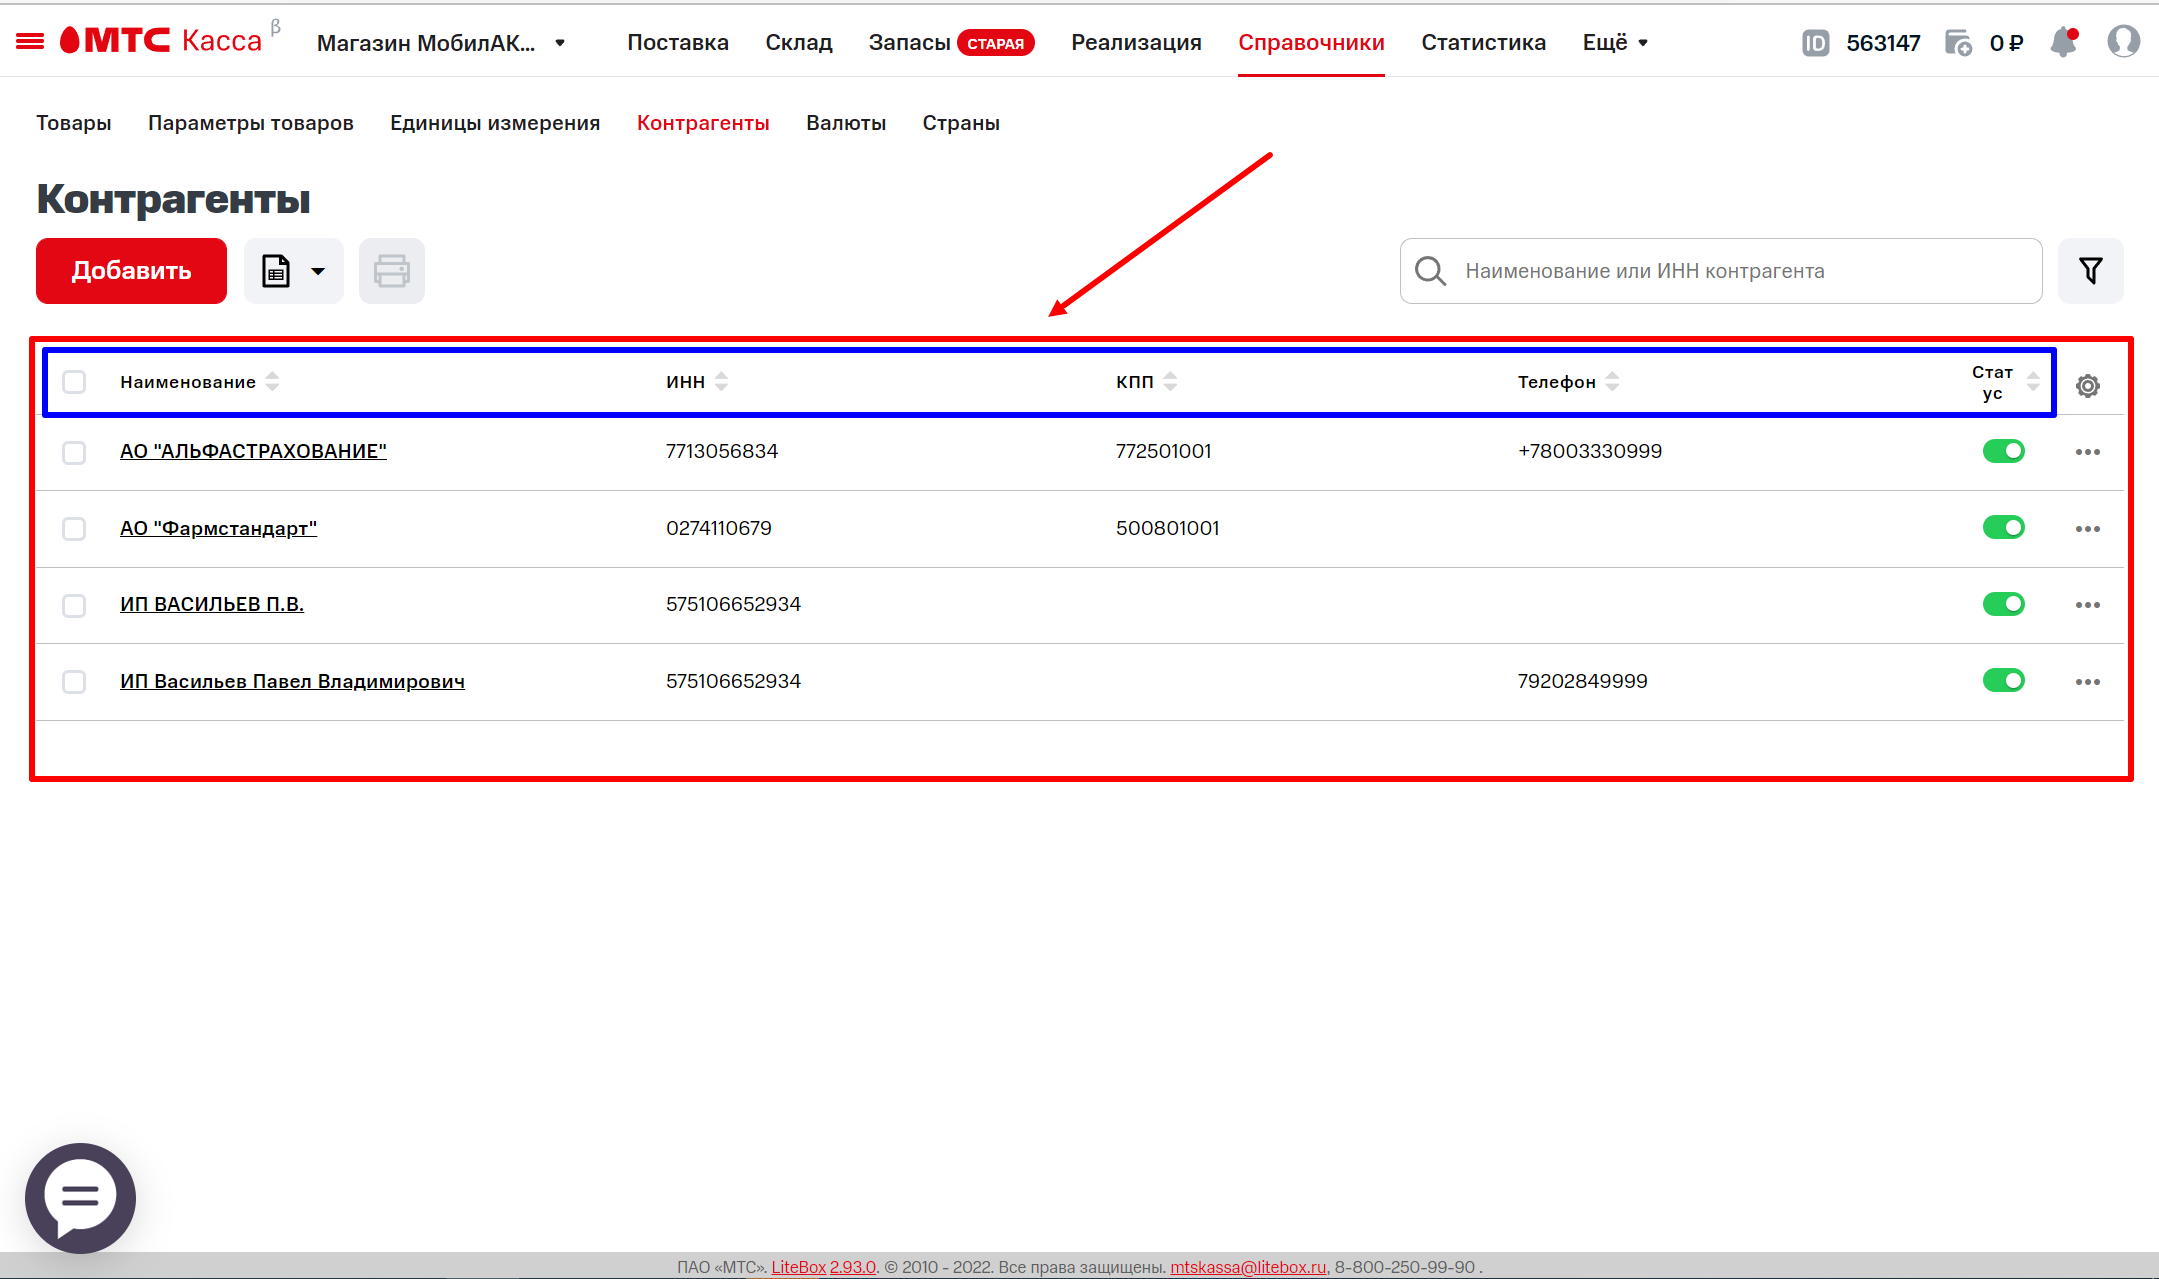The image size is (2159, 1279).
Task: Tick the select-all header checkbox
Action: [x=74, y=382]
